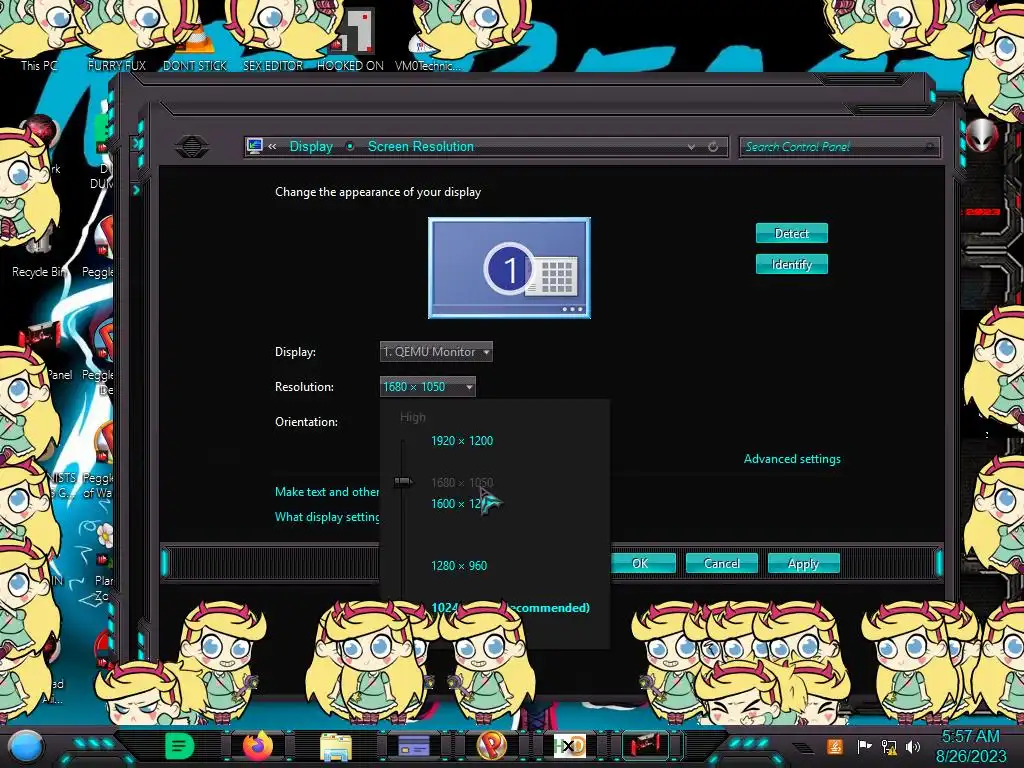Viewport: 1024px width, 768px height.
Task: Click the hexagonal vent button left of address bar
Action: pyautogui.click(x=191, y=146)
